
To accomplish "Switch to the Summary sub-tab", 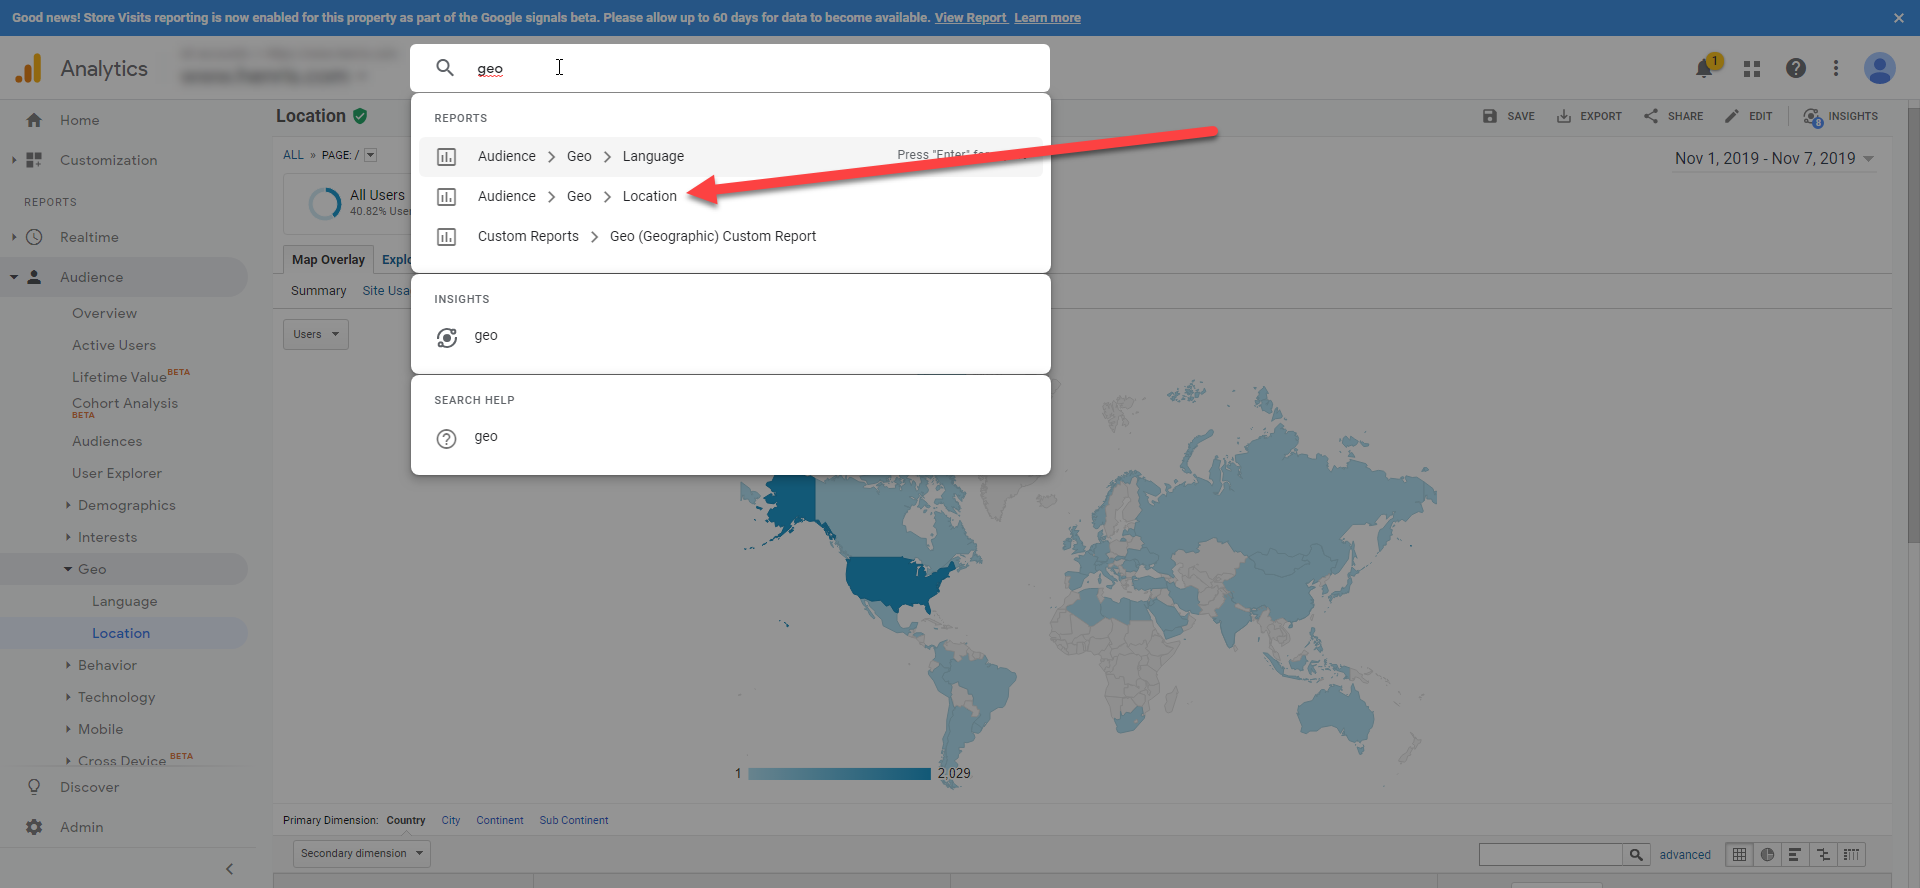I will point(318,291).
